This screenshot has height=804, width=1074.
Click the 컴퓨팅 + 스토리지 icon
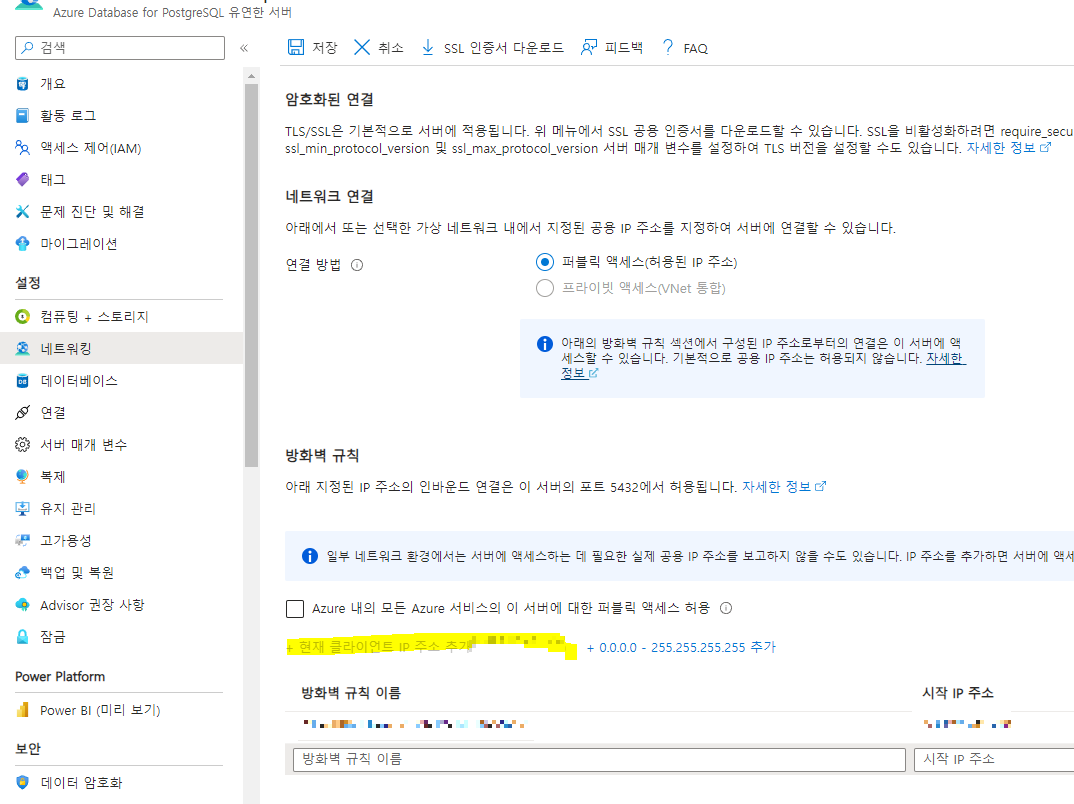[x=23, y=316]
